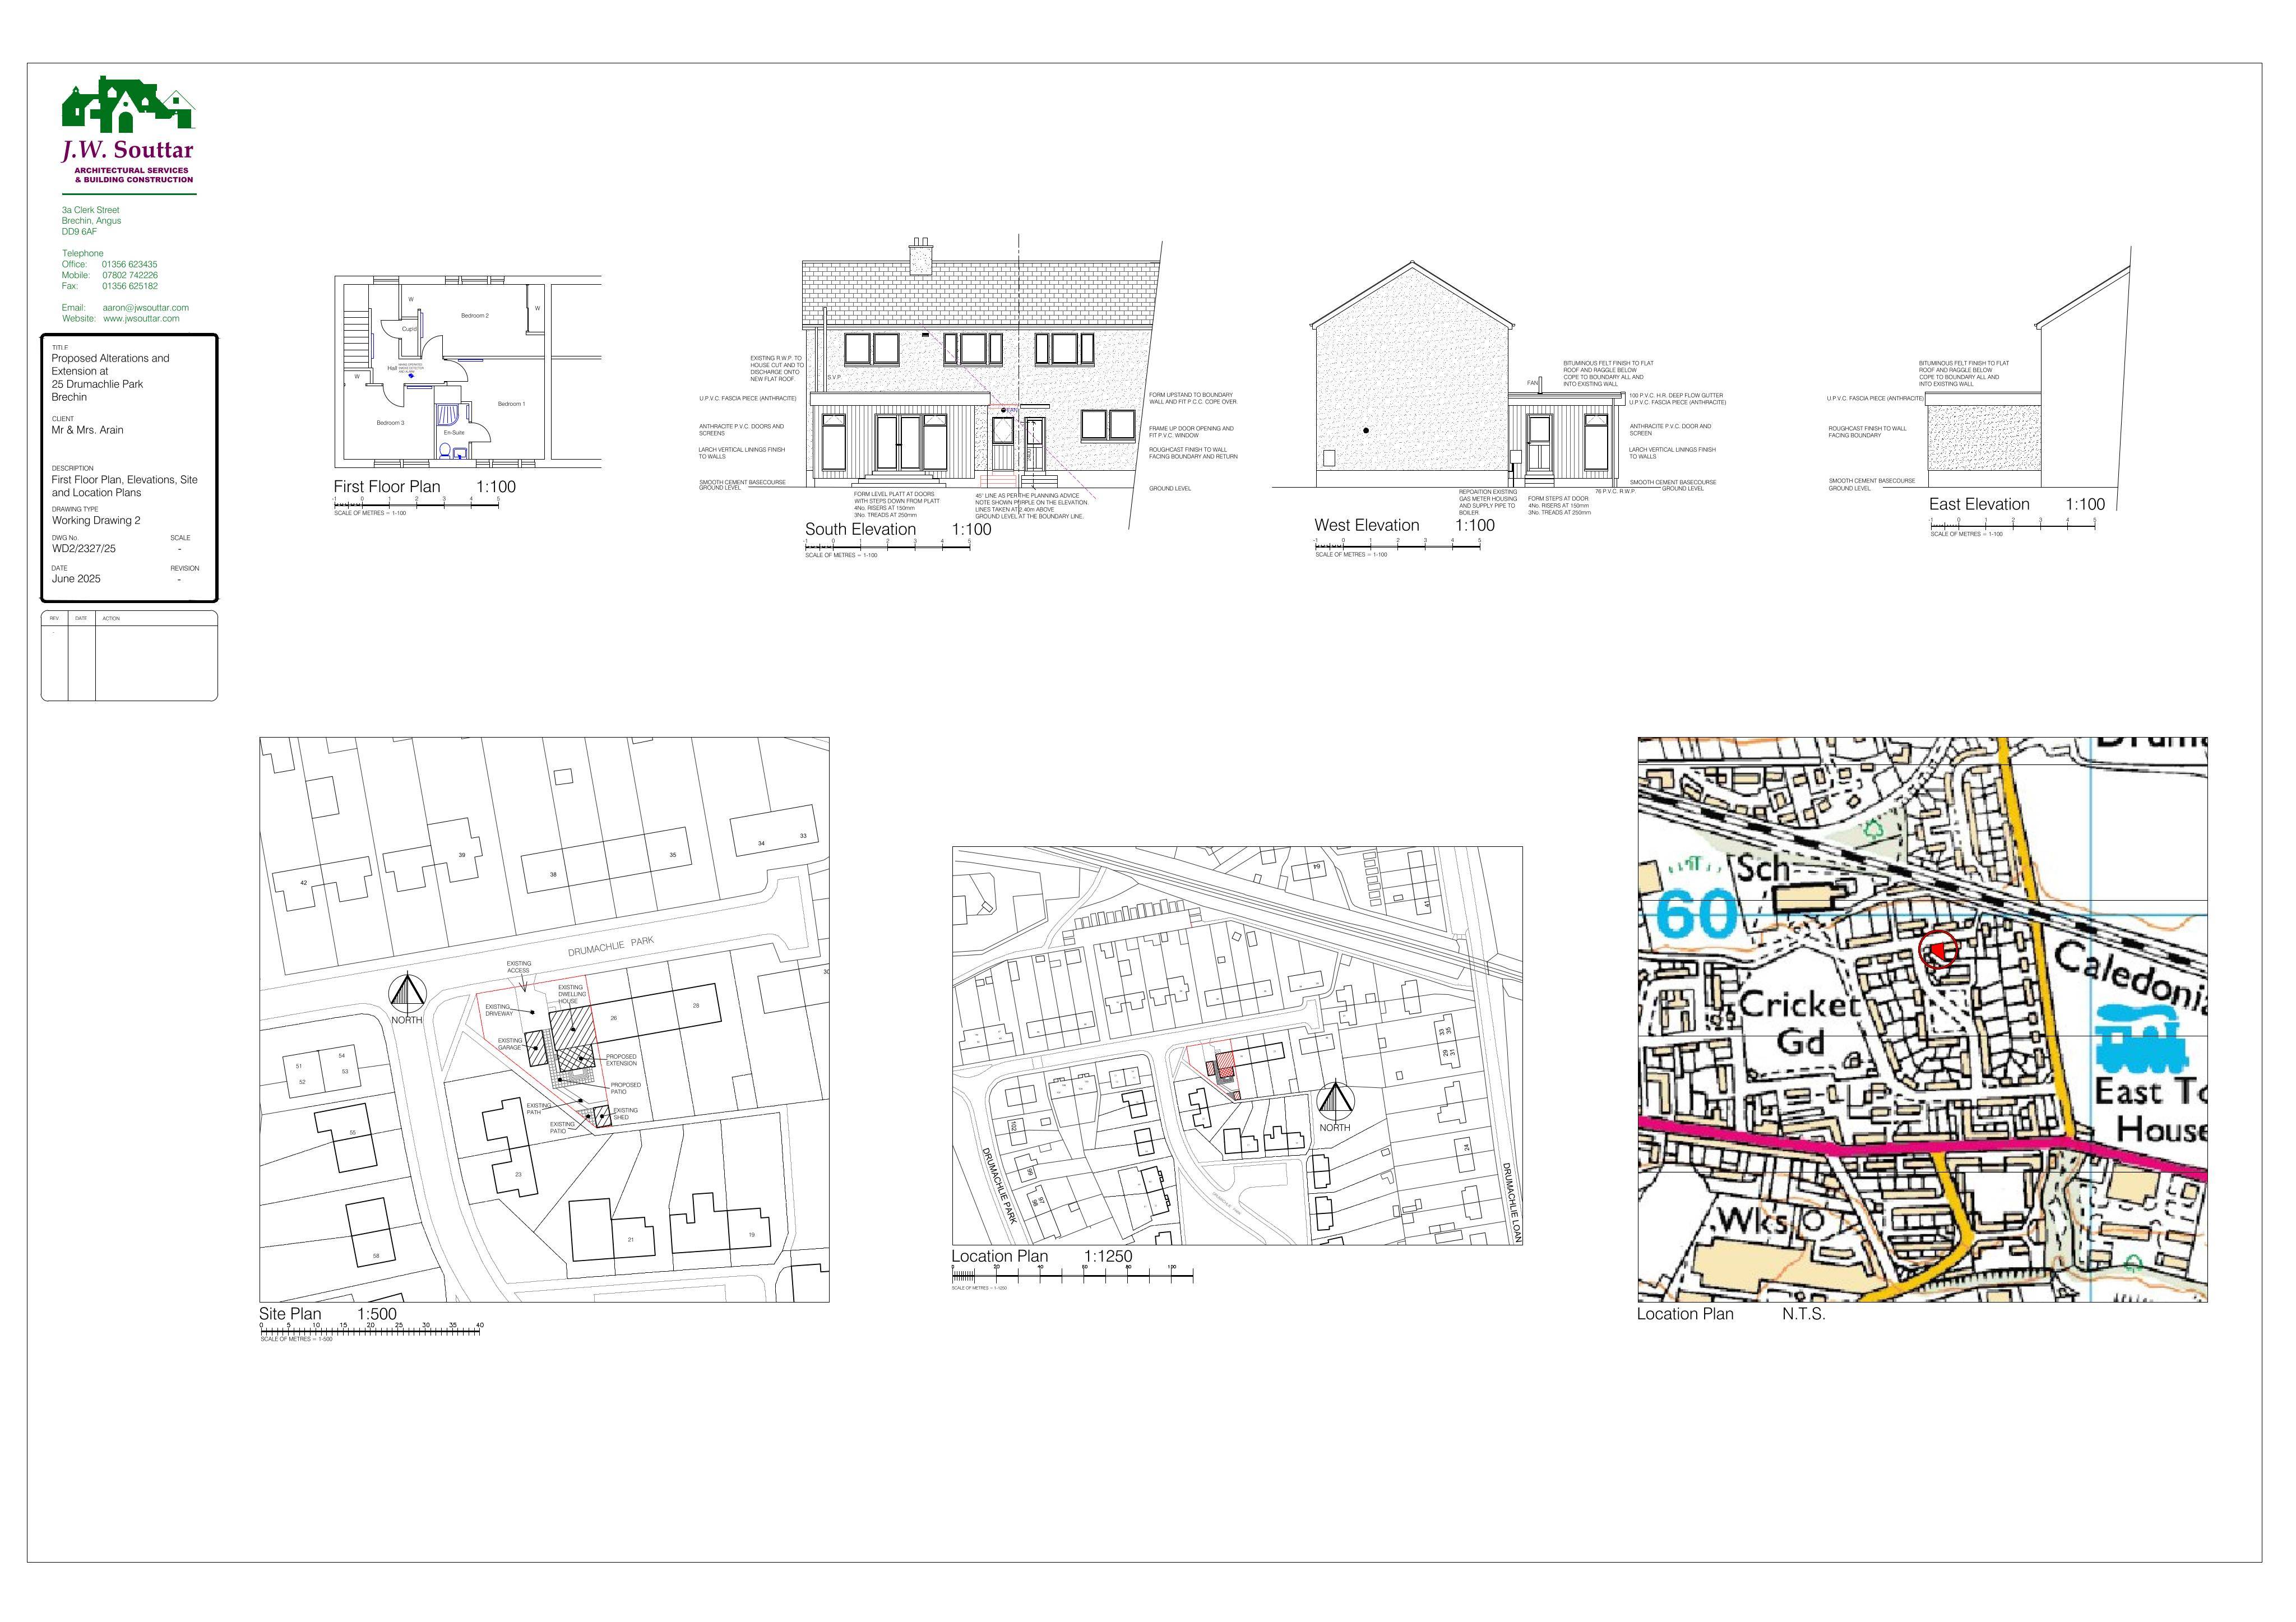The width and height of the screenshot is (2296, 1622).
Task: Click 'ARCHITECTURAL SERVICES & BUILDING CONSTRUCTION' tagline
Action: pyautogui.click(x=134, y=175)
